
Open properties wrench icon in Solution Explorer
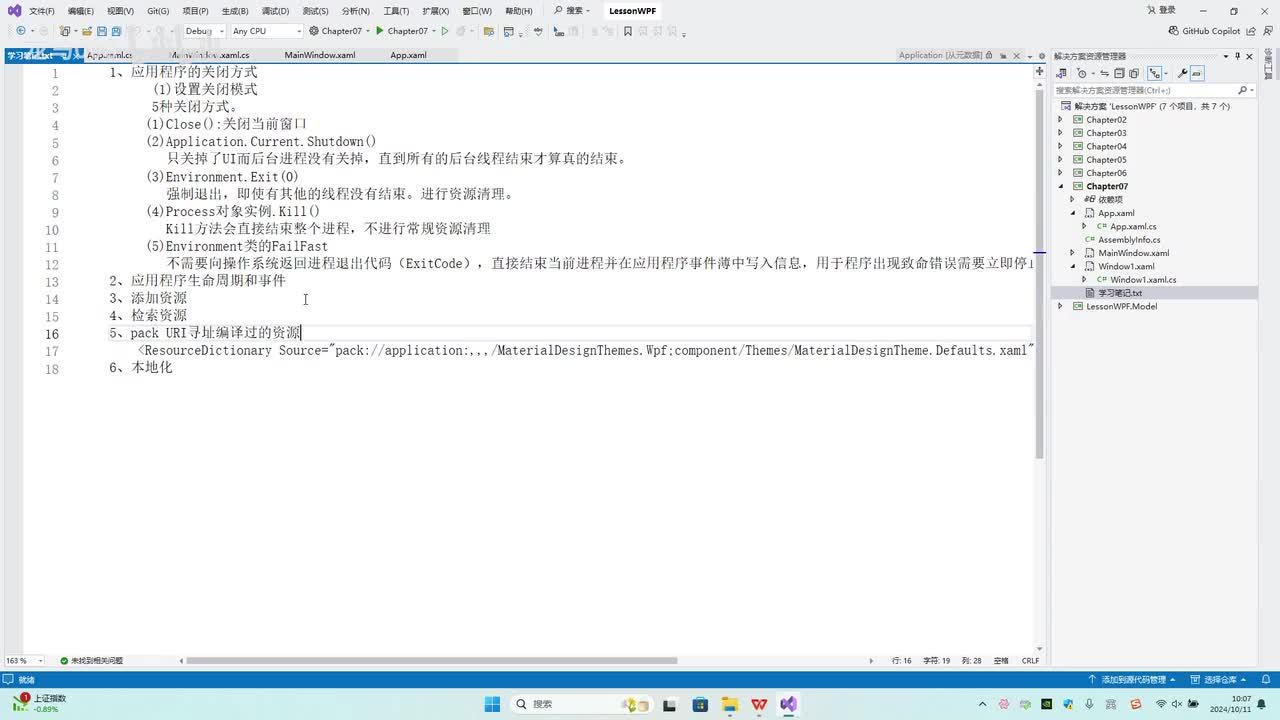pos(1182,73)
